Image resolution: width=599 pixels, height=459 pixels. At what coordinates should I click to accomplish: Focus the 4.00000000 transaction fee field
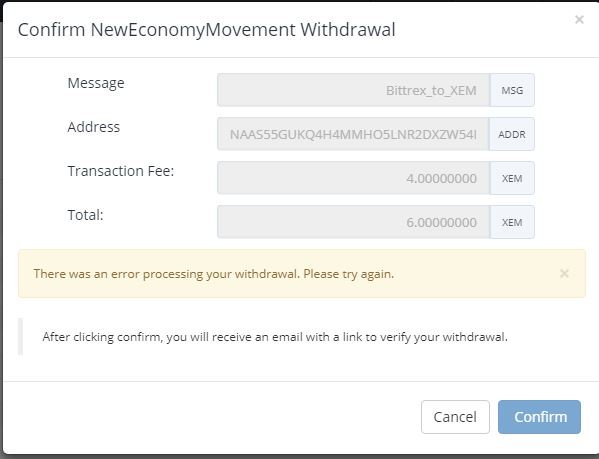(353, 178)
